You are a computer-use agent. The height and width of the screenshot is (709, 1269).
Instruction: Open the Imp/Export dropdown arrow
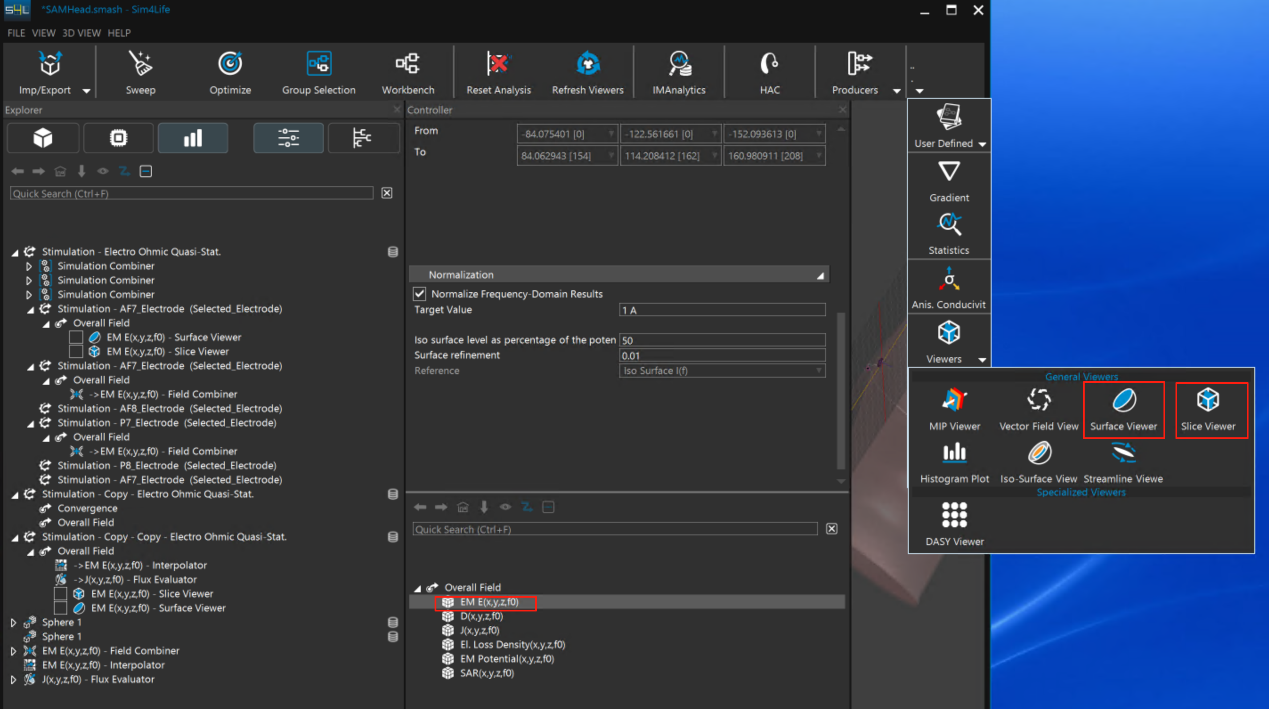point(86,91)
